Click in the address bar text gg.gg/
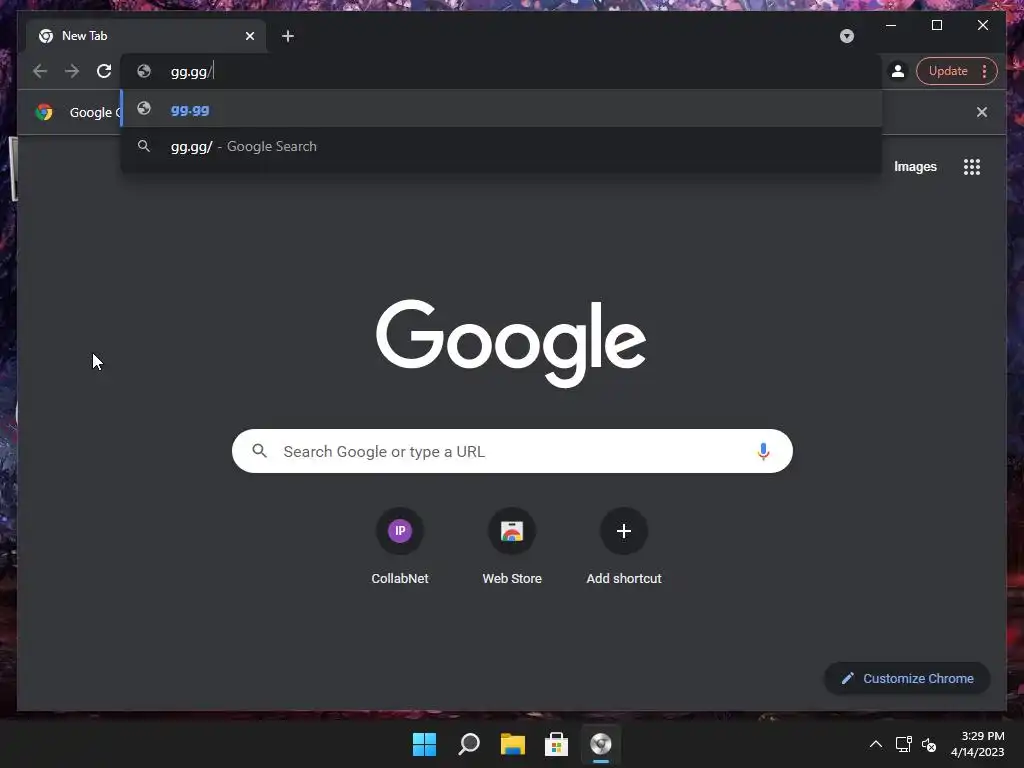Screen dimensions: 1024x768 (190, 72)
